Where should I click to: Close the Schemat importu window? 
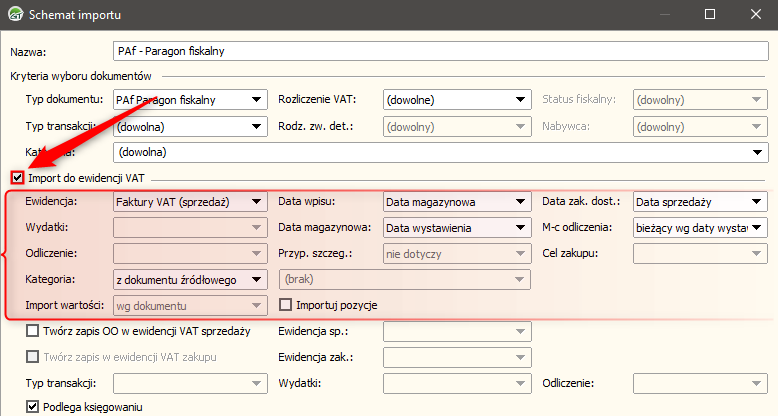point(755,15)
